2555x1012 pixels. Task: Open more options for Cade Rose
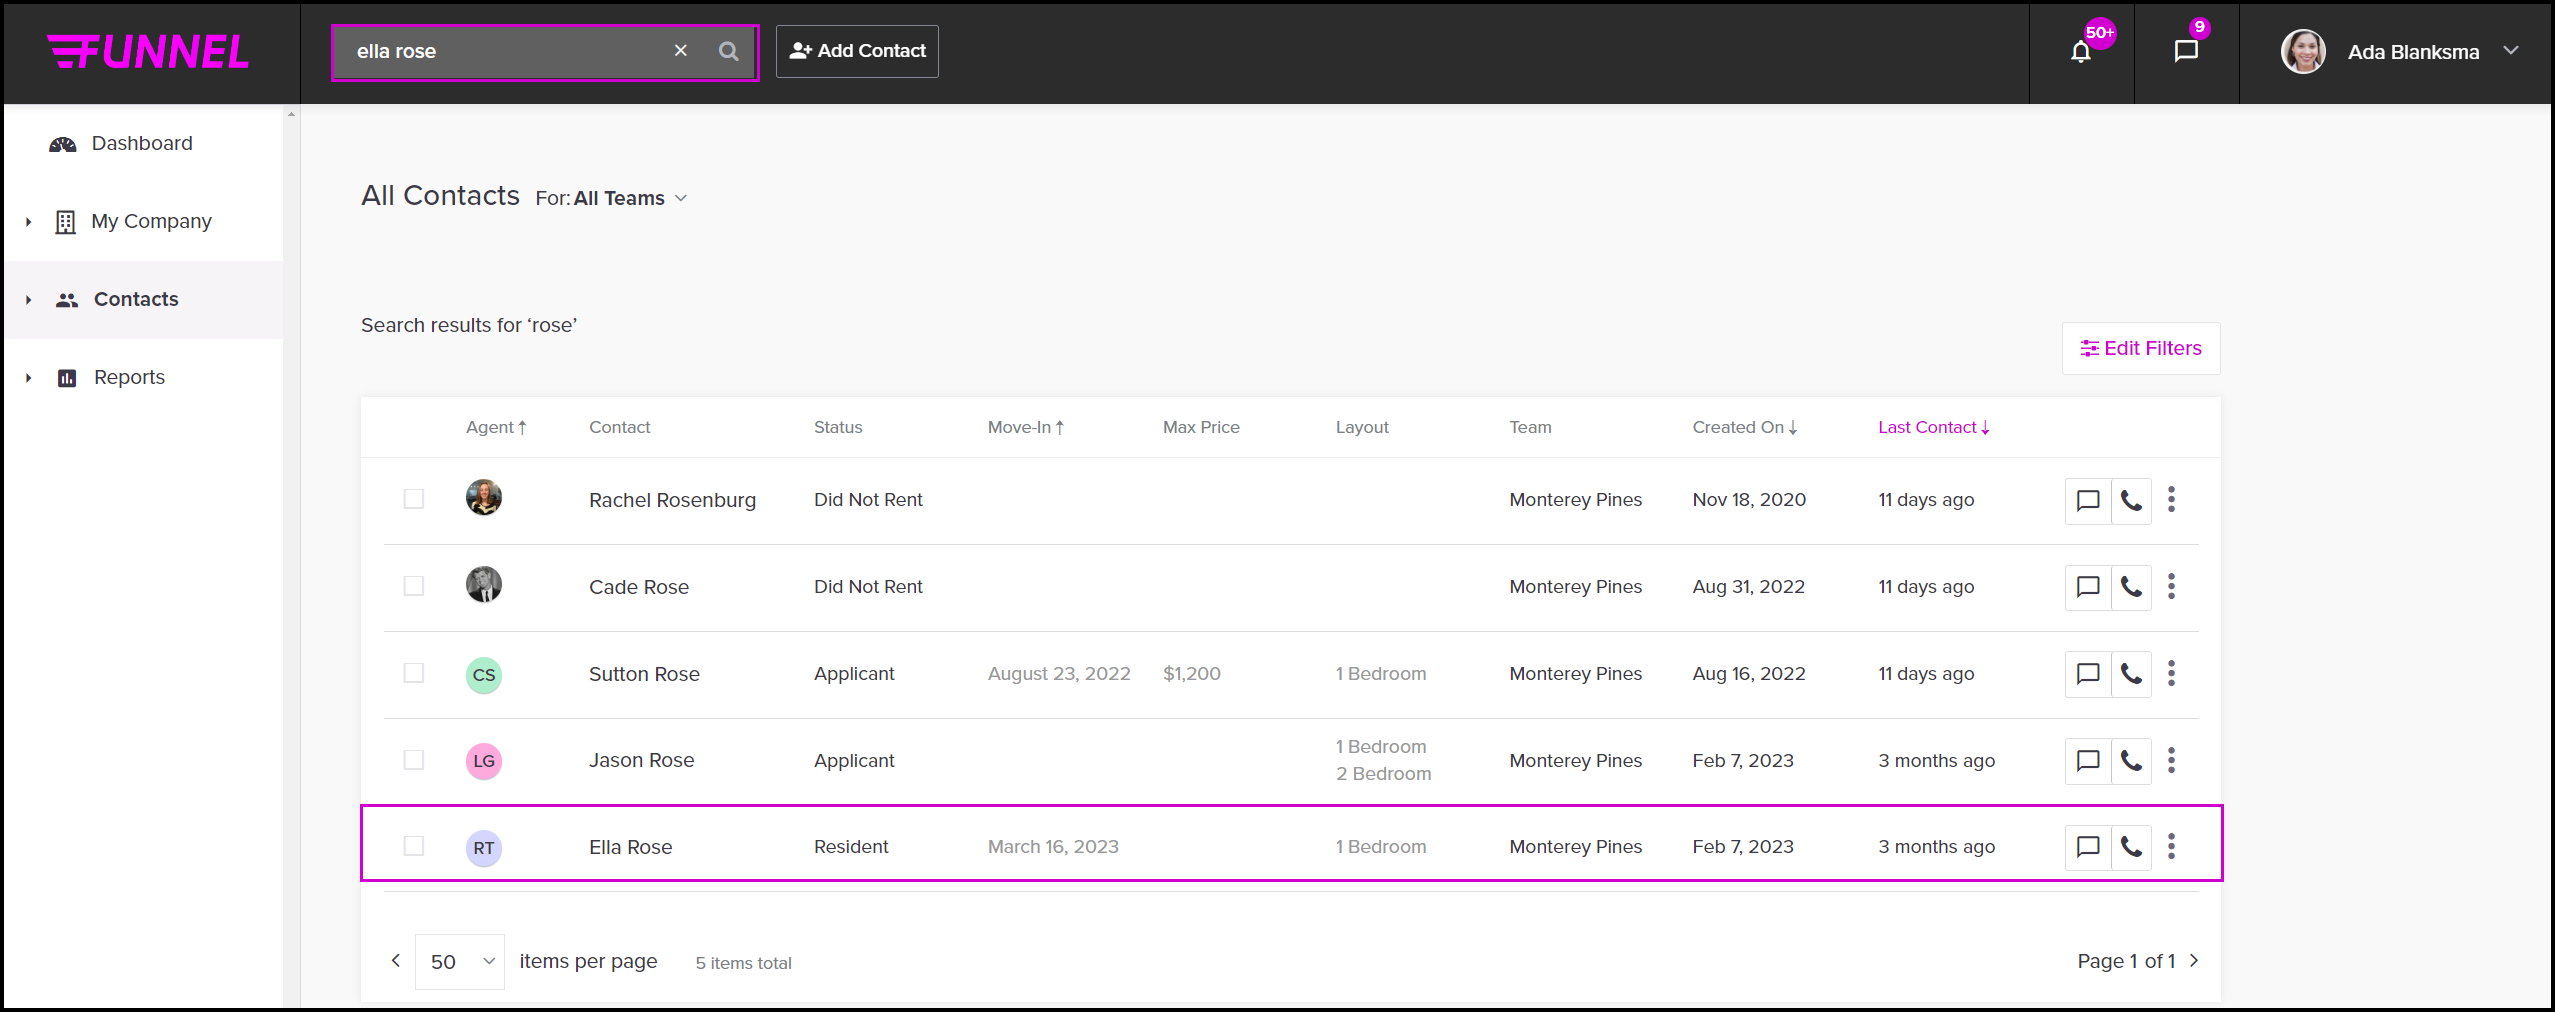point(2171,586)
